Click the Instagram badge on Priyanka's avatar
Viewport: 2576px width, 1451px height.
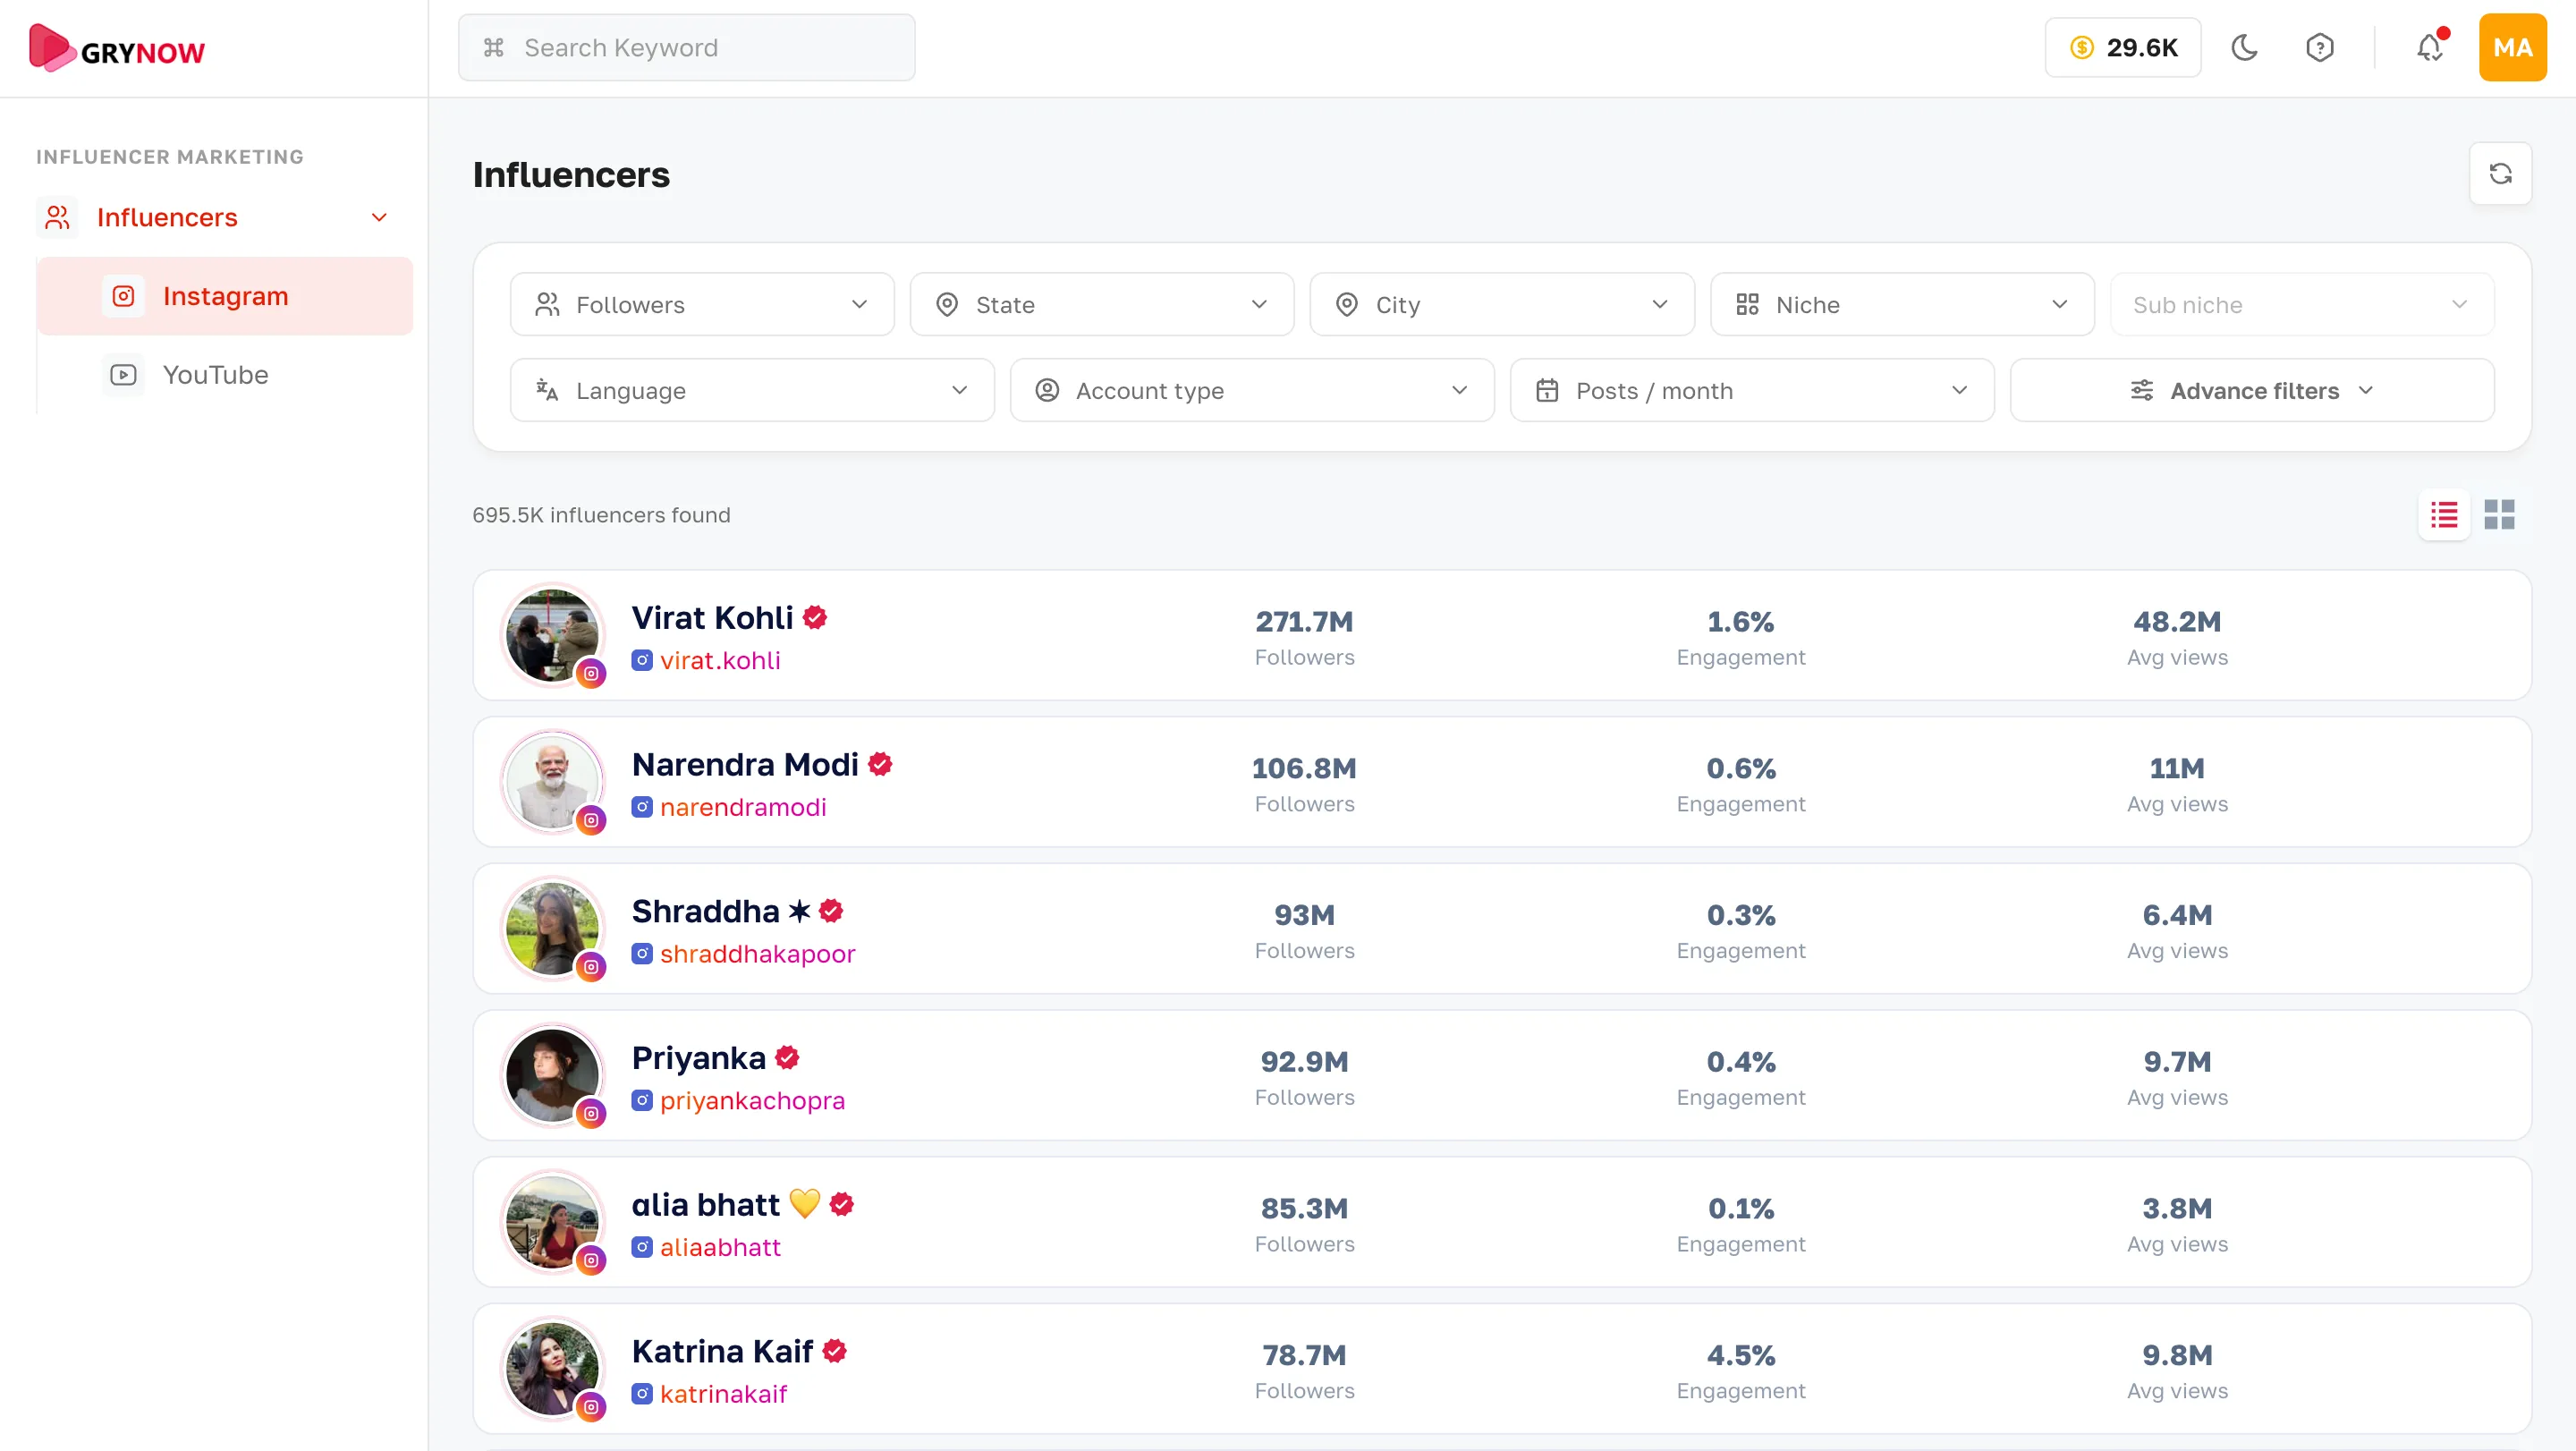point(592,1114)
